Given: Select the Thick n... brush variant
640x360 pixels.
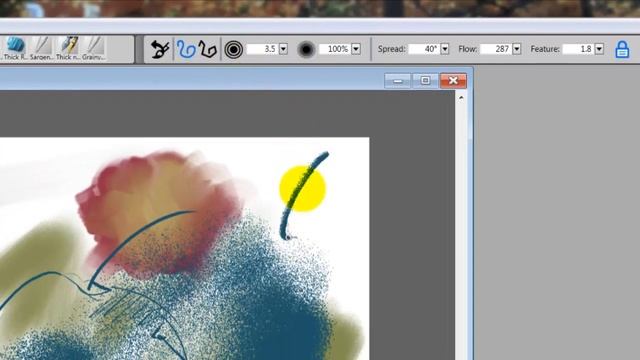Looking at the screenshot, I should 67,49.
